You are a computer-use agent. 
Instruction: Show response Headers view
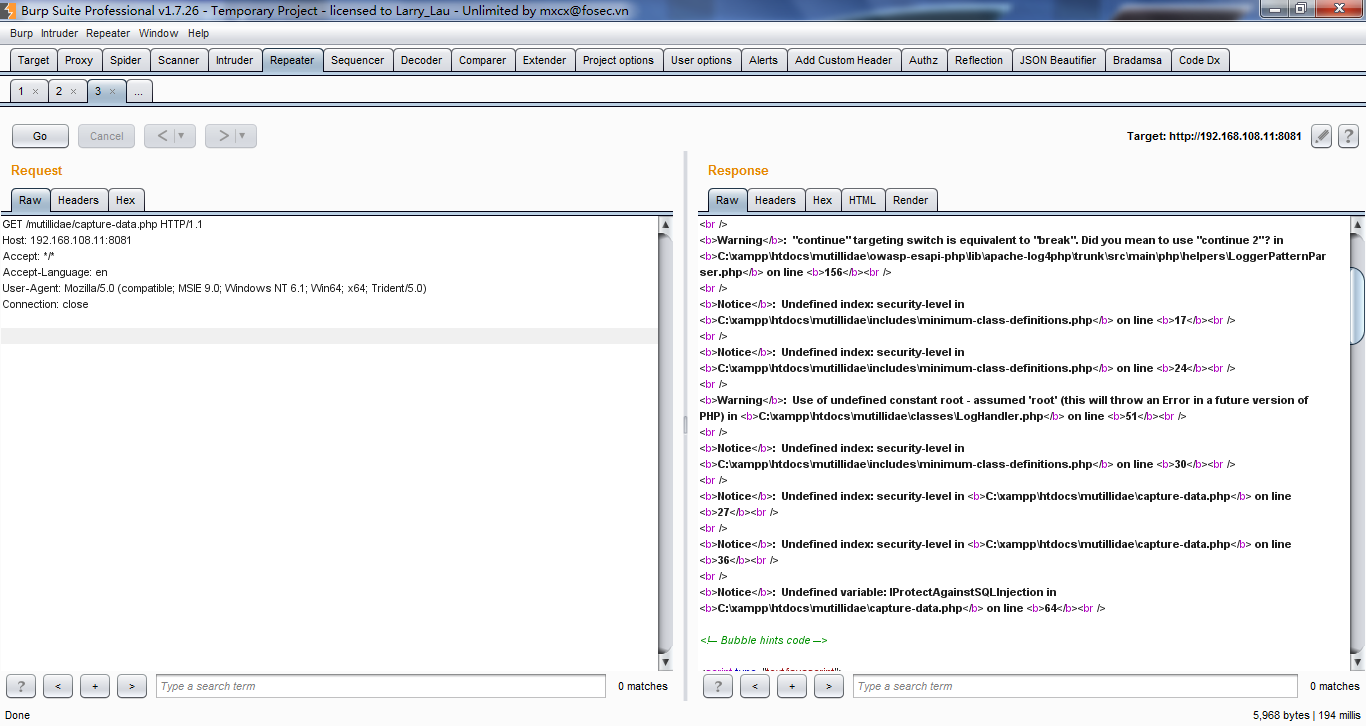775,200
